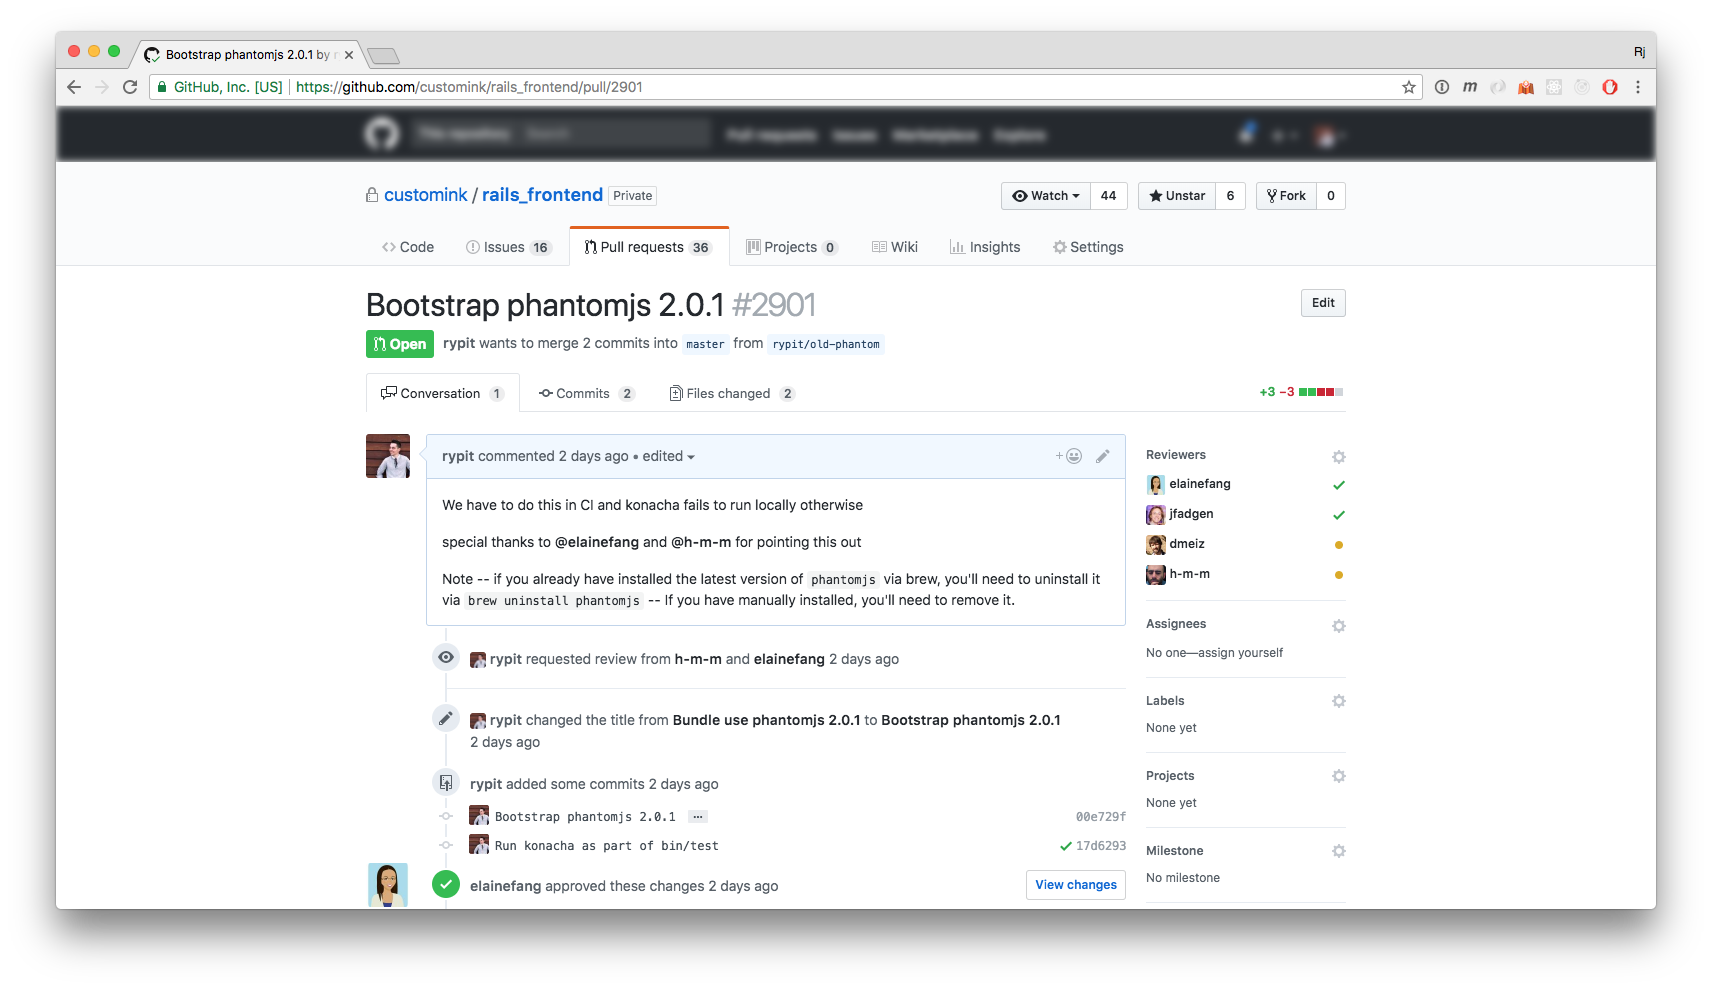1712x989 pixels.
Task: Click the info extension icon
Action: (x=1442, y=87)
